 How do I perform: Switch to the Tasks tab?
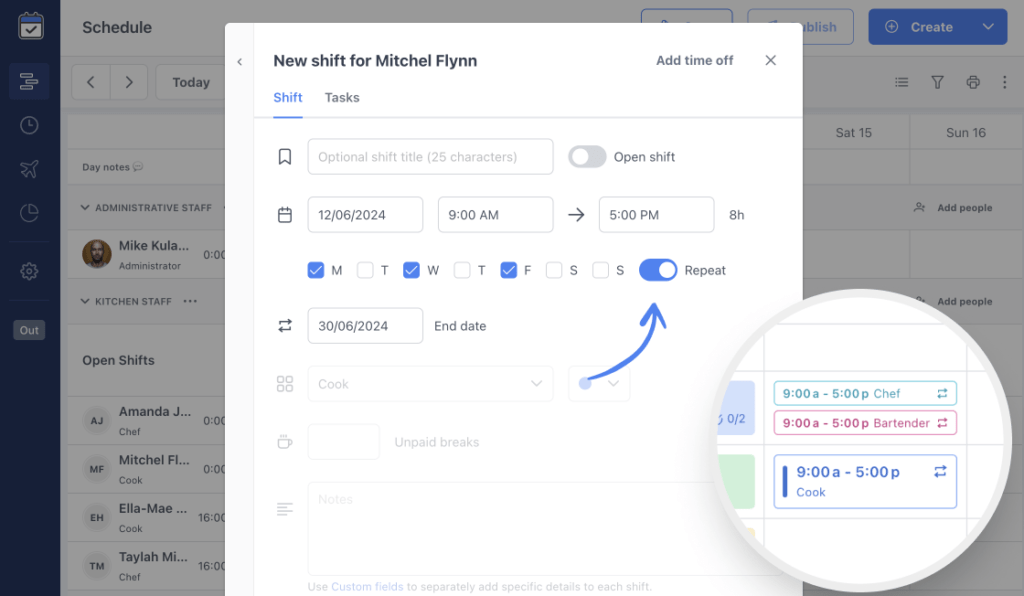pos(342,98)
